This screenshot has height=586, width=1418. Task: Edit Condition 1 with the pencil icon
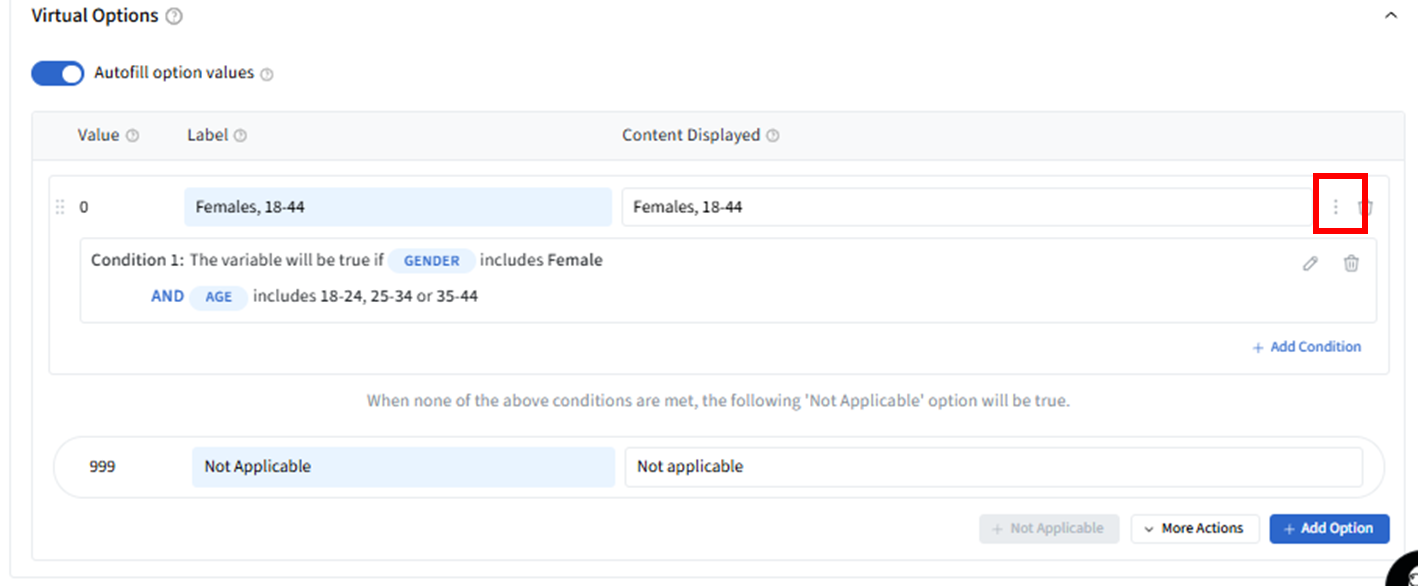pyautogui.click(x=1310, y=263)
